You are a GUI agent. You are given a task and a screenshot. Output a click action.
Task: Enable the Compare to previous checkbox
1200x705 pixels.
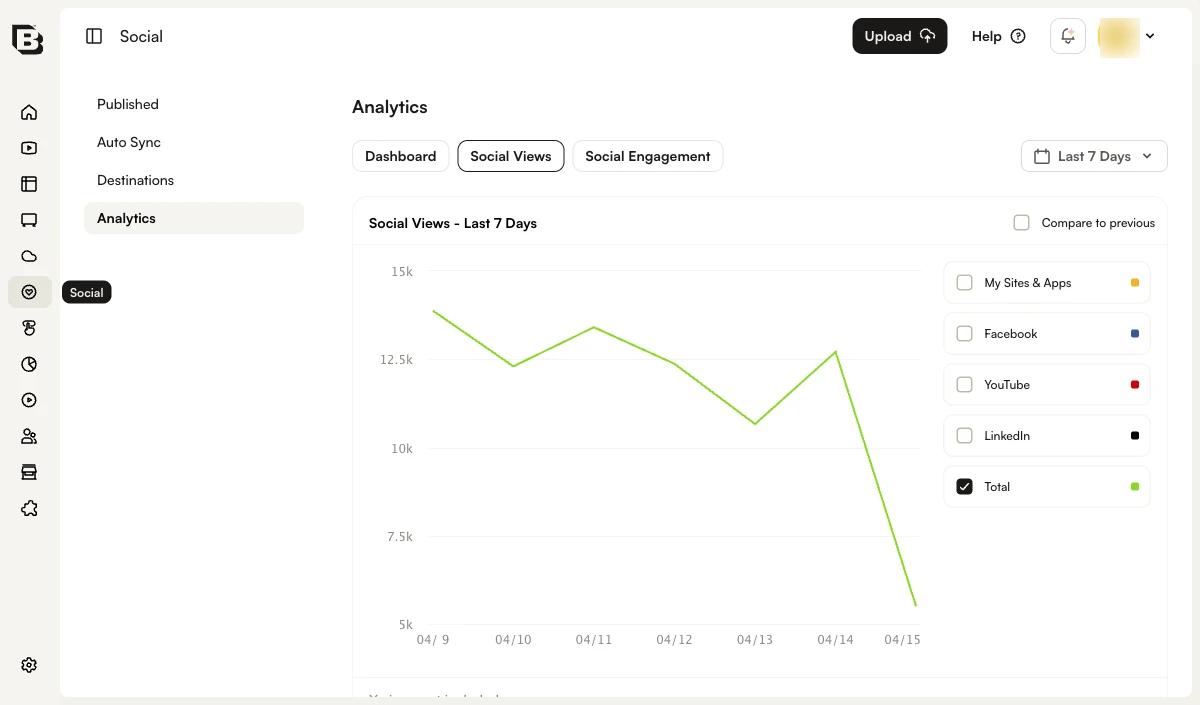point(1021,223)
